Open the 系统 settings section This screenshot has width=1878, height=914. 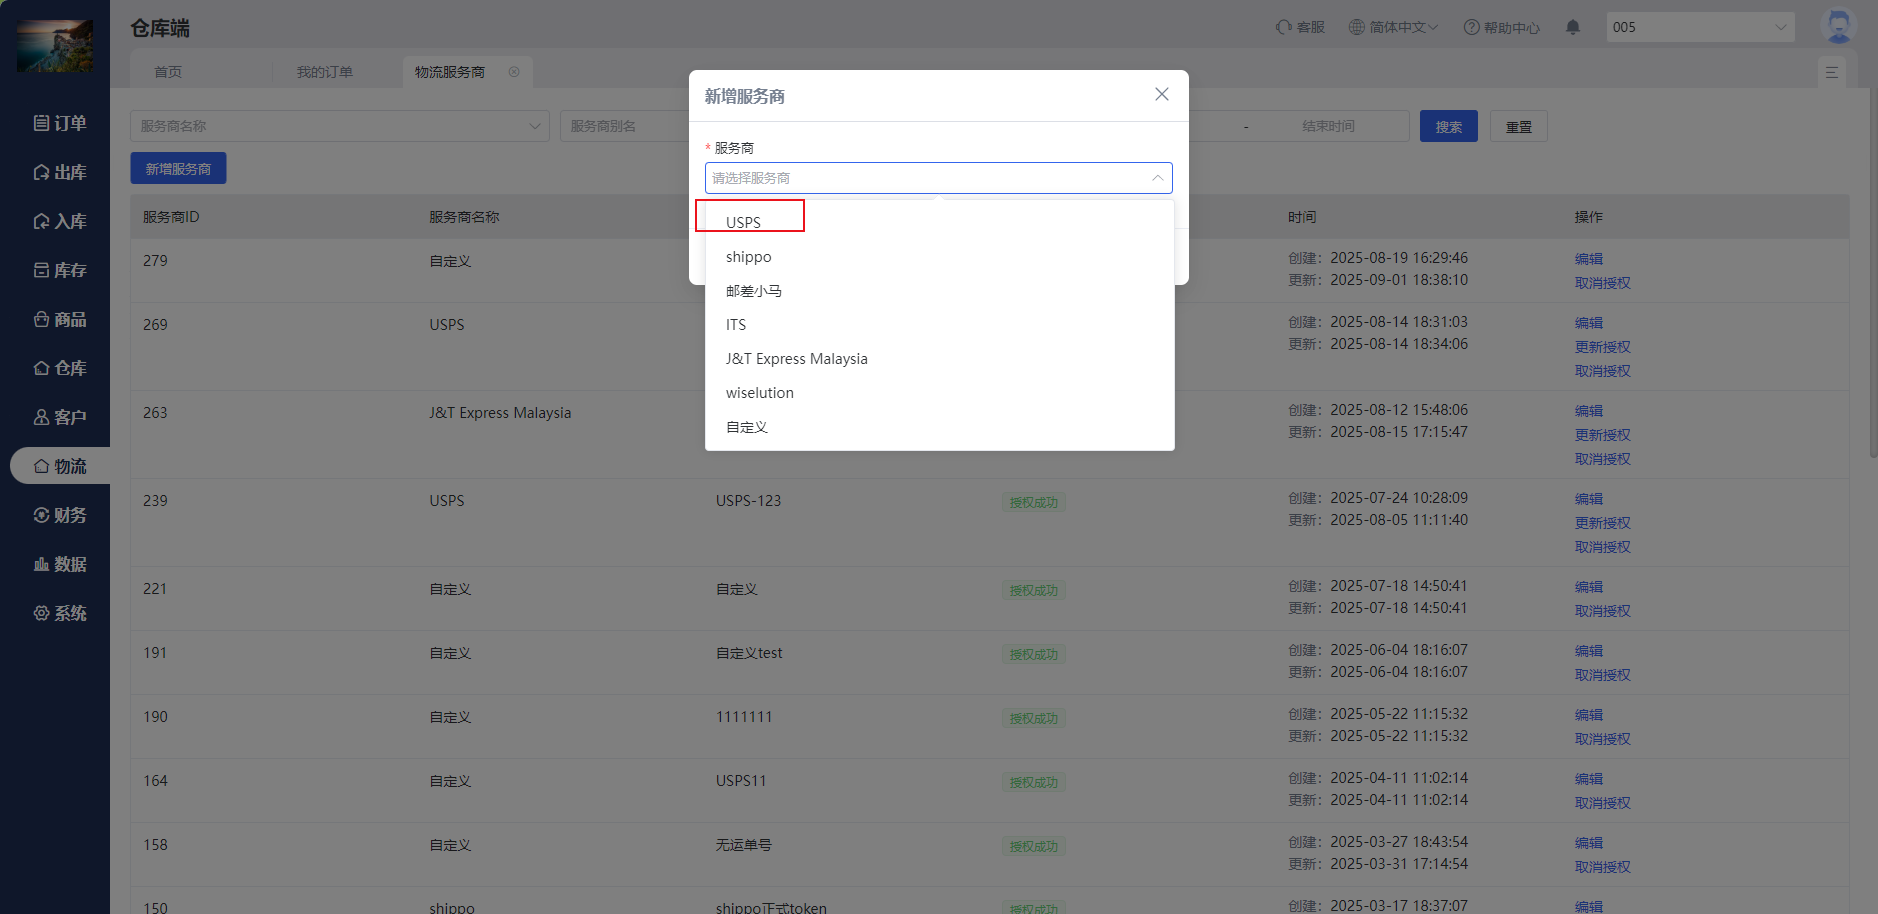60,613
